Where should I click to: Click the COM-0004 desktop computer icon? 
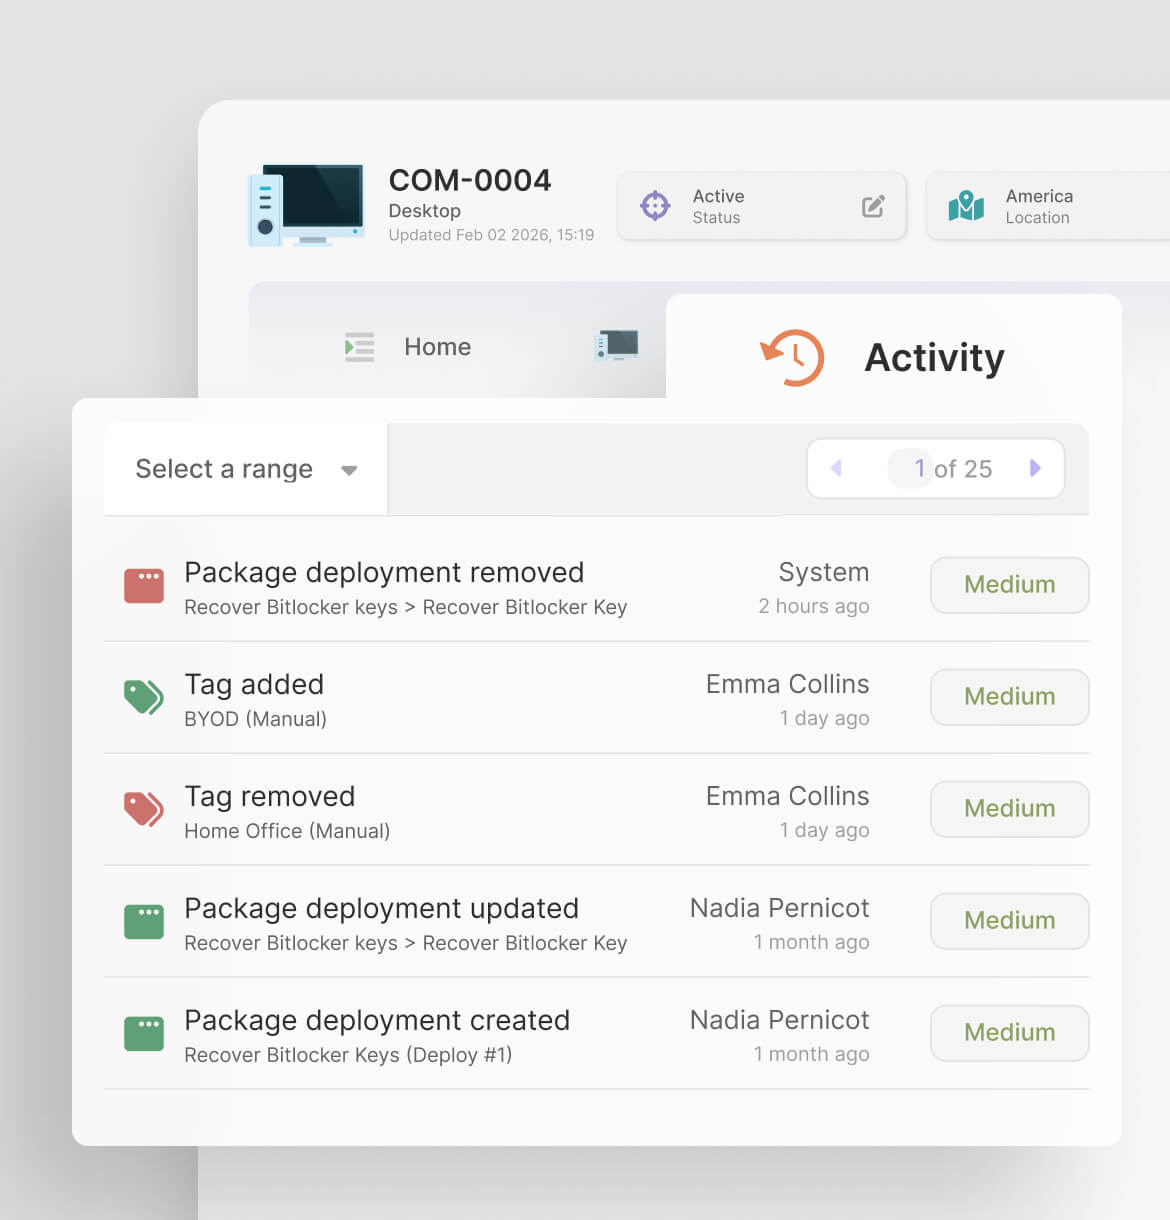306,205
